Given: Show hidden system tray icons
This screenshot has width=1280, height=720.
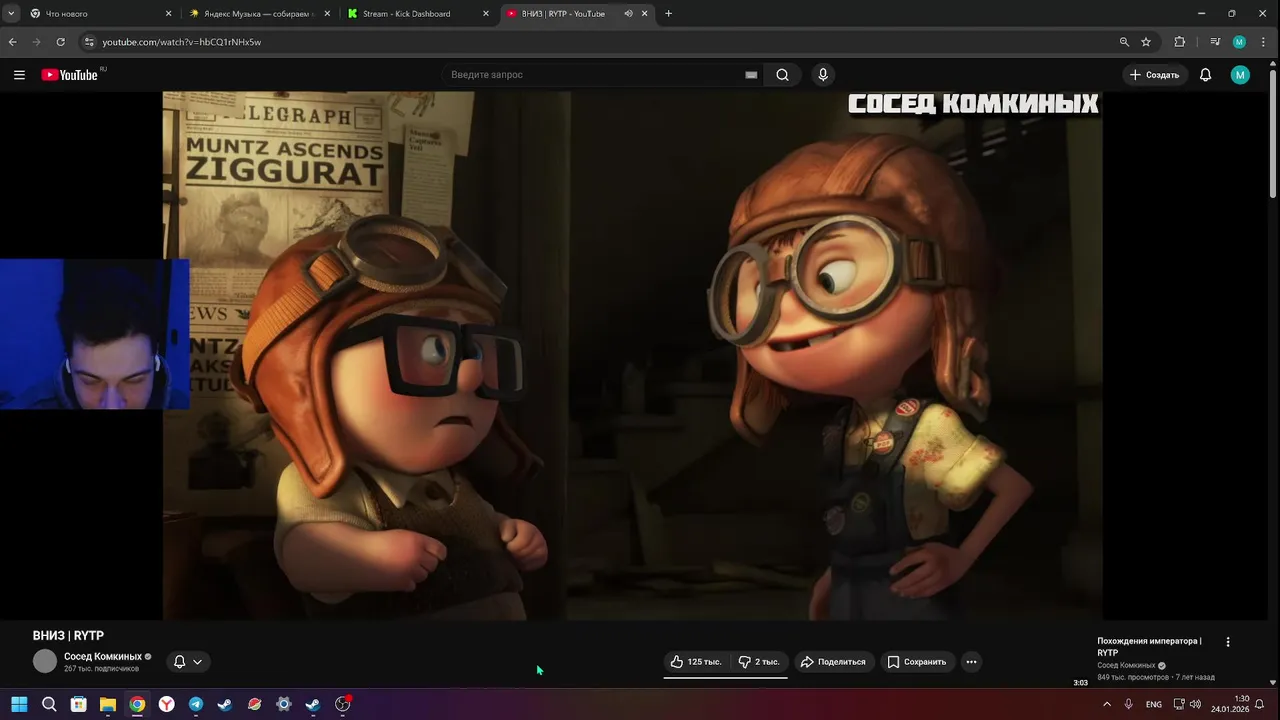Looking at the screenshot, I should 1107,704.
